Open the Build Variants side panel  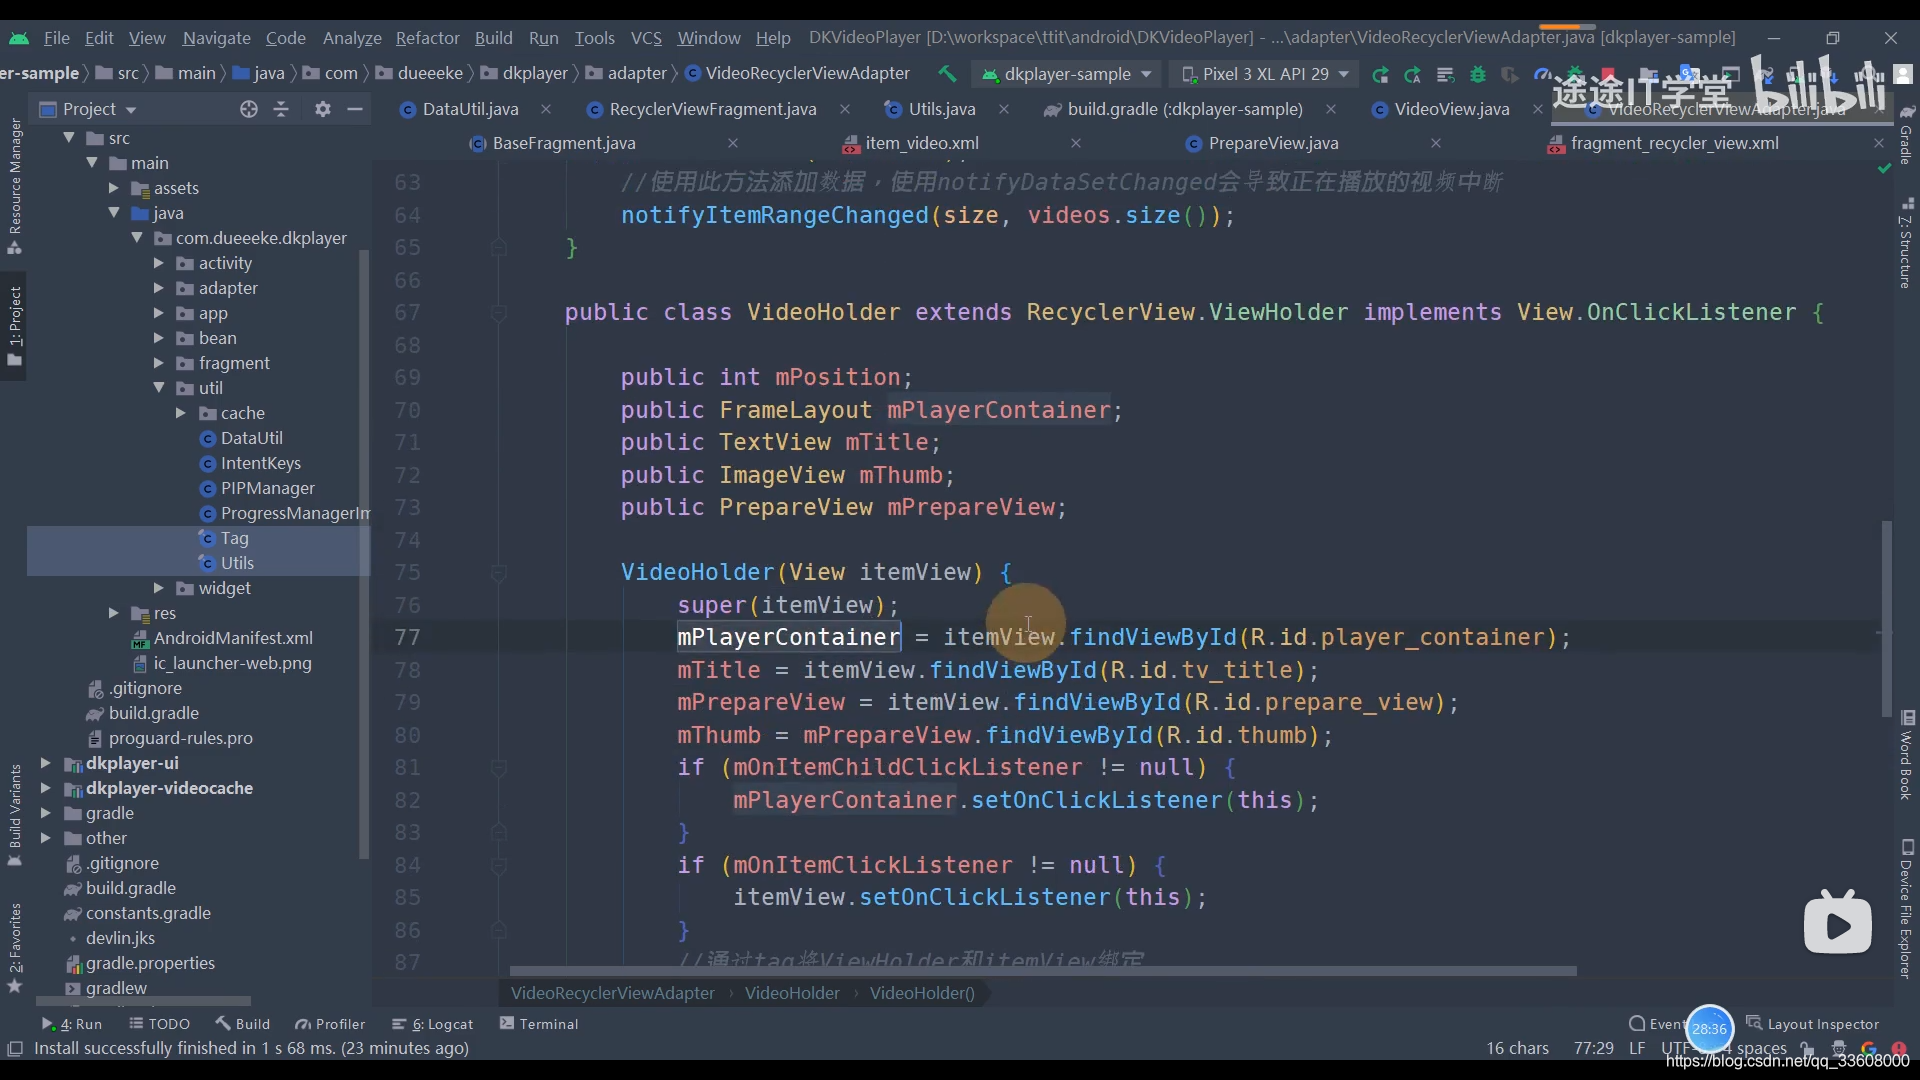pos(14,815)
